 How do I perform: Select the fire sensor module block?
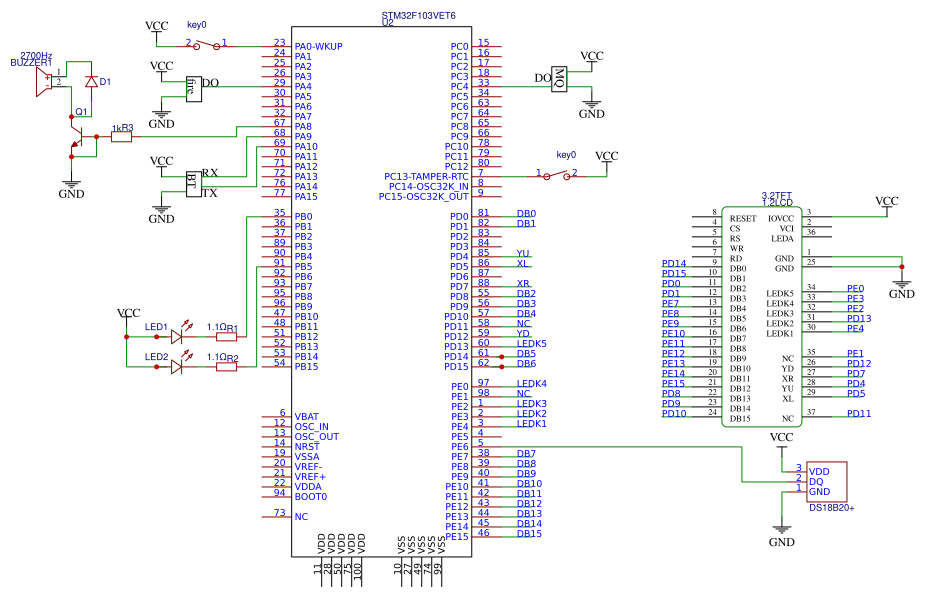(193, 89)
